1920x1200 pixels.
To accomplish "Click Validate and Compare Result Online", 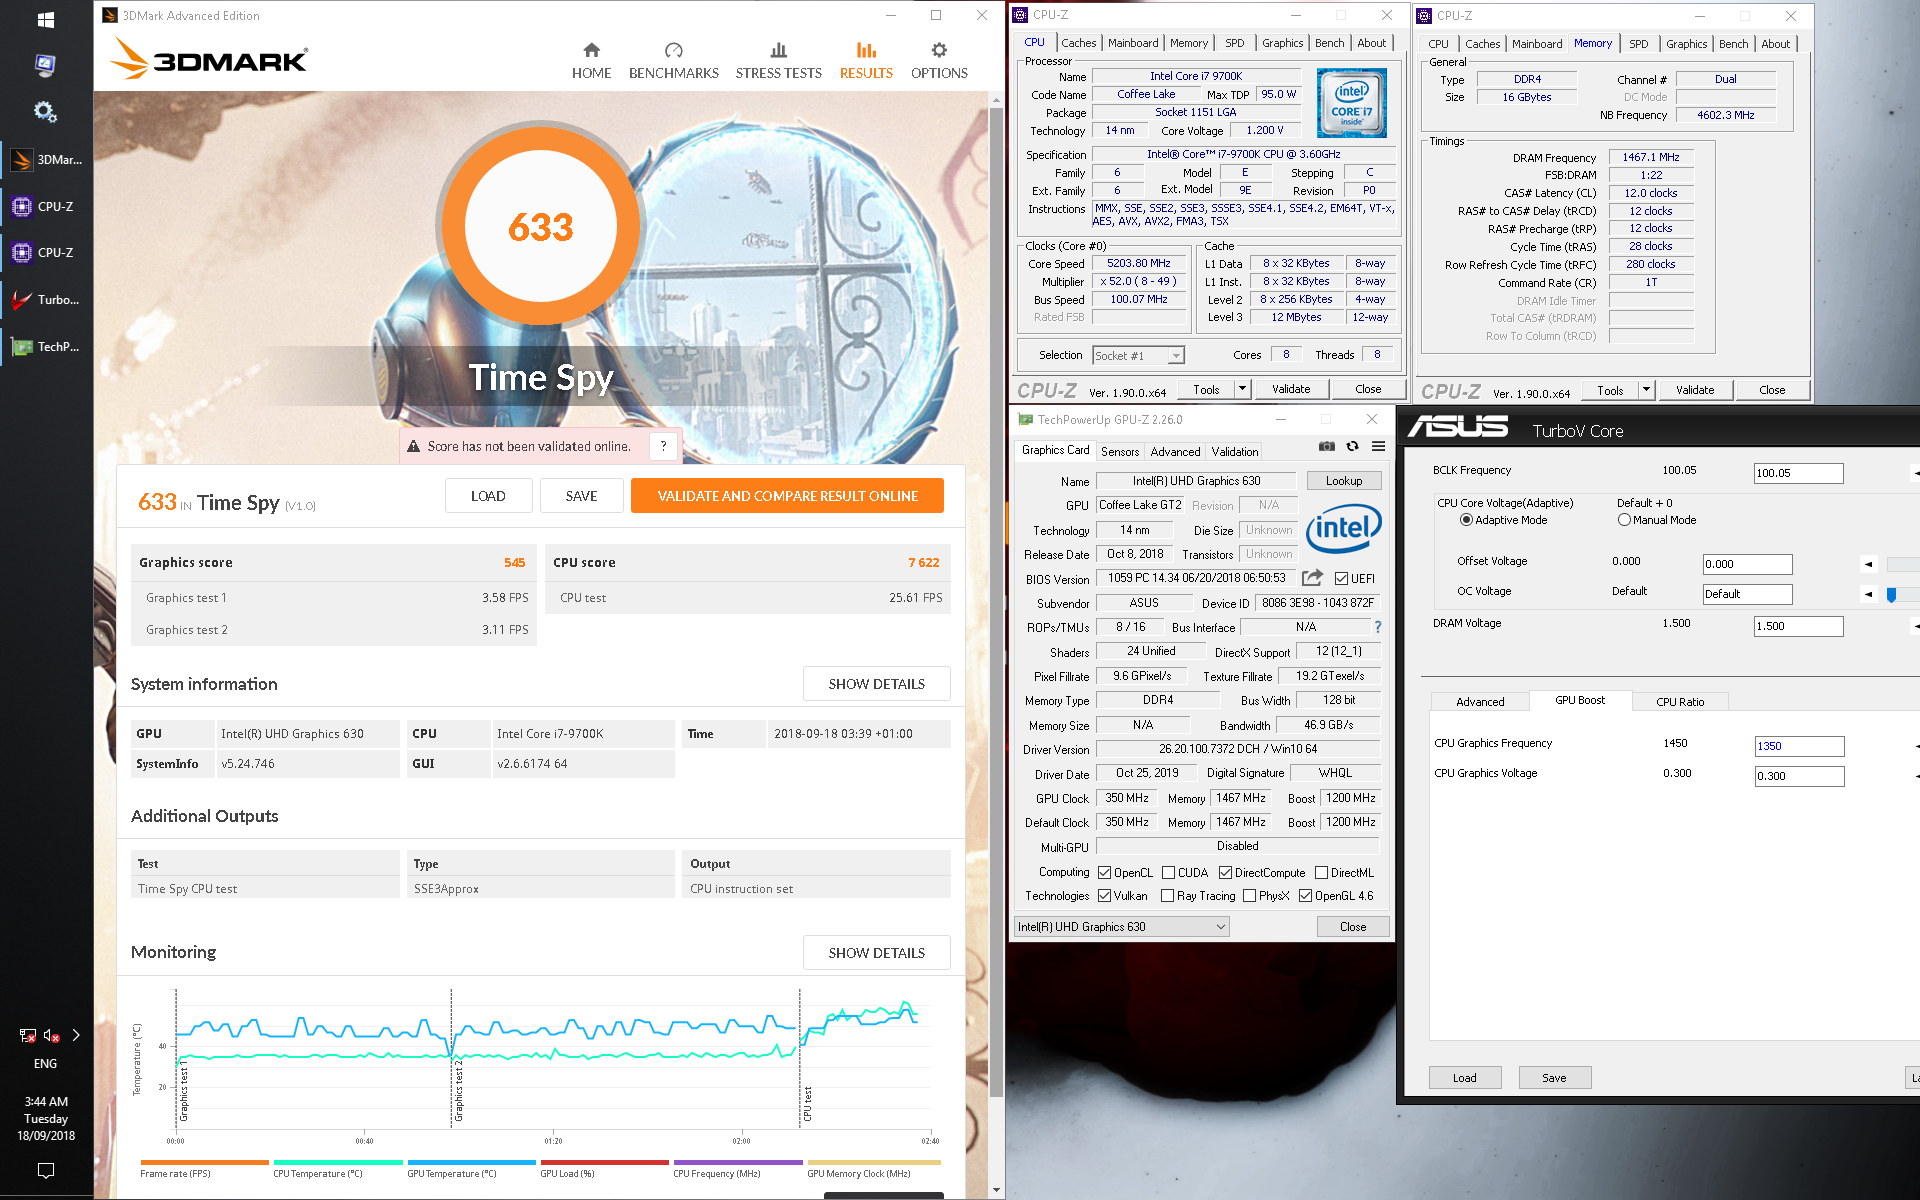I will coord(787,496).
